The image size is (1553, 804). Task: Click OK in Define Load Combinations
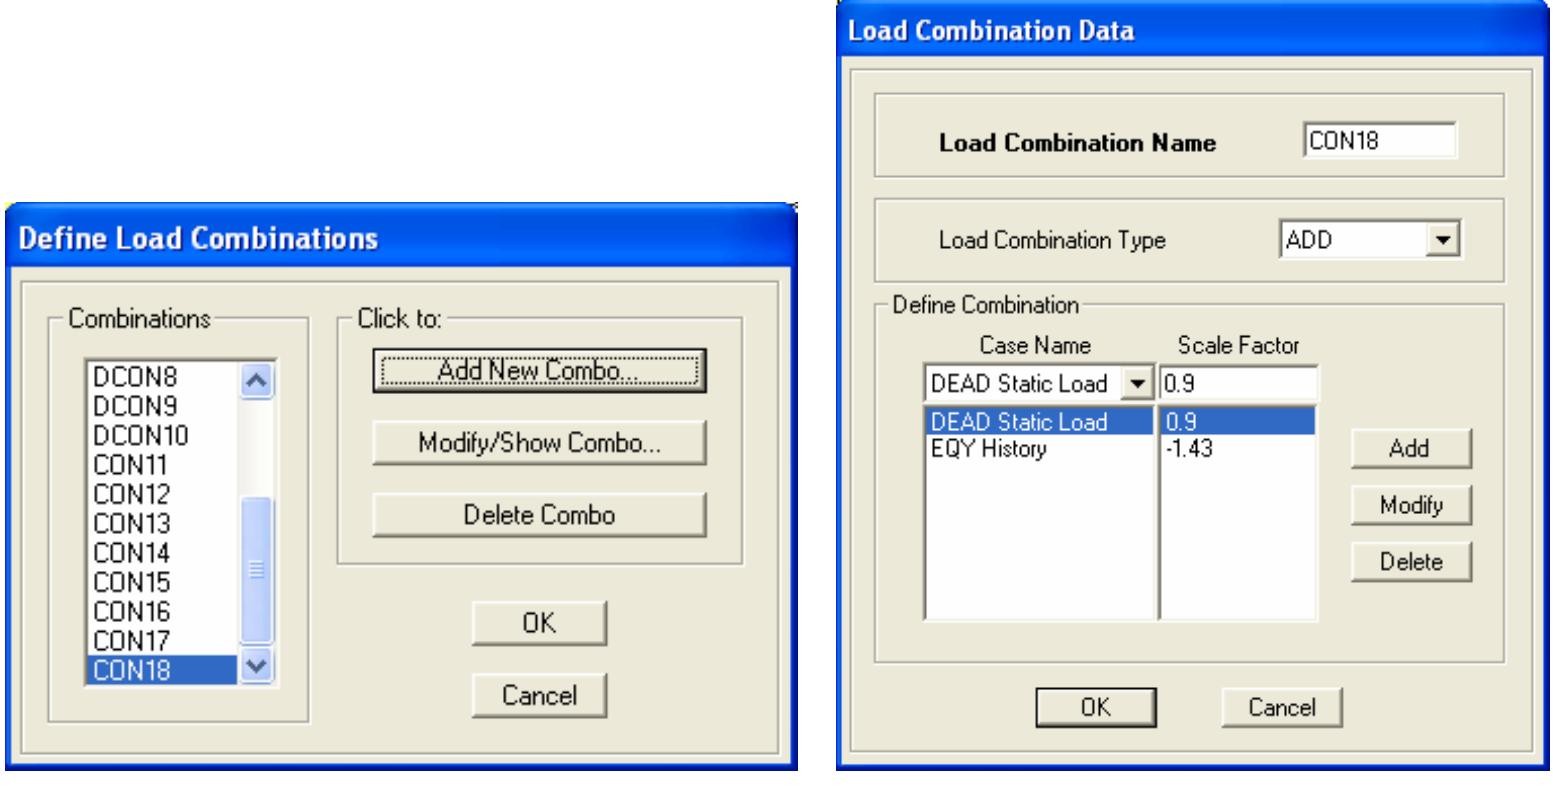(x=539, y=622)
